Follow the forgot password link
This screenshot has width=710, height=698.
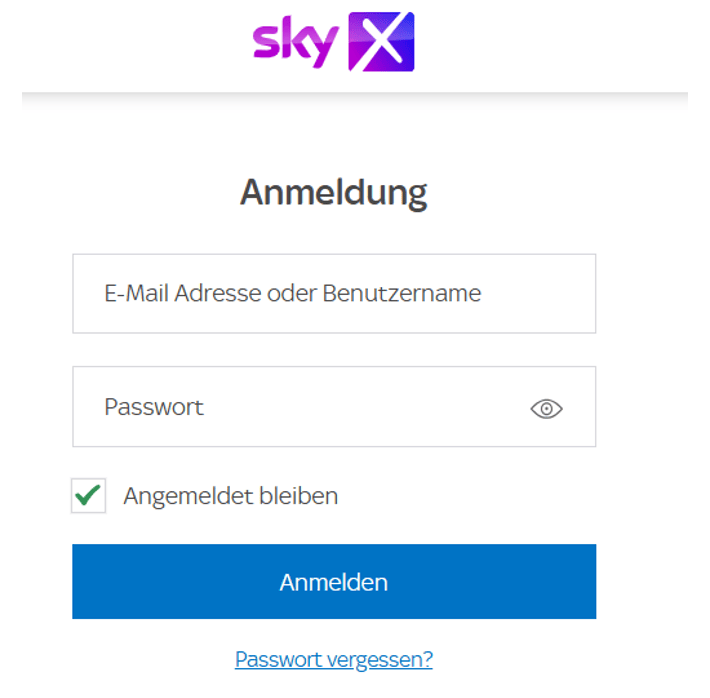tap(334, 659)
